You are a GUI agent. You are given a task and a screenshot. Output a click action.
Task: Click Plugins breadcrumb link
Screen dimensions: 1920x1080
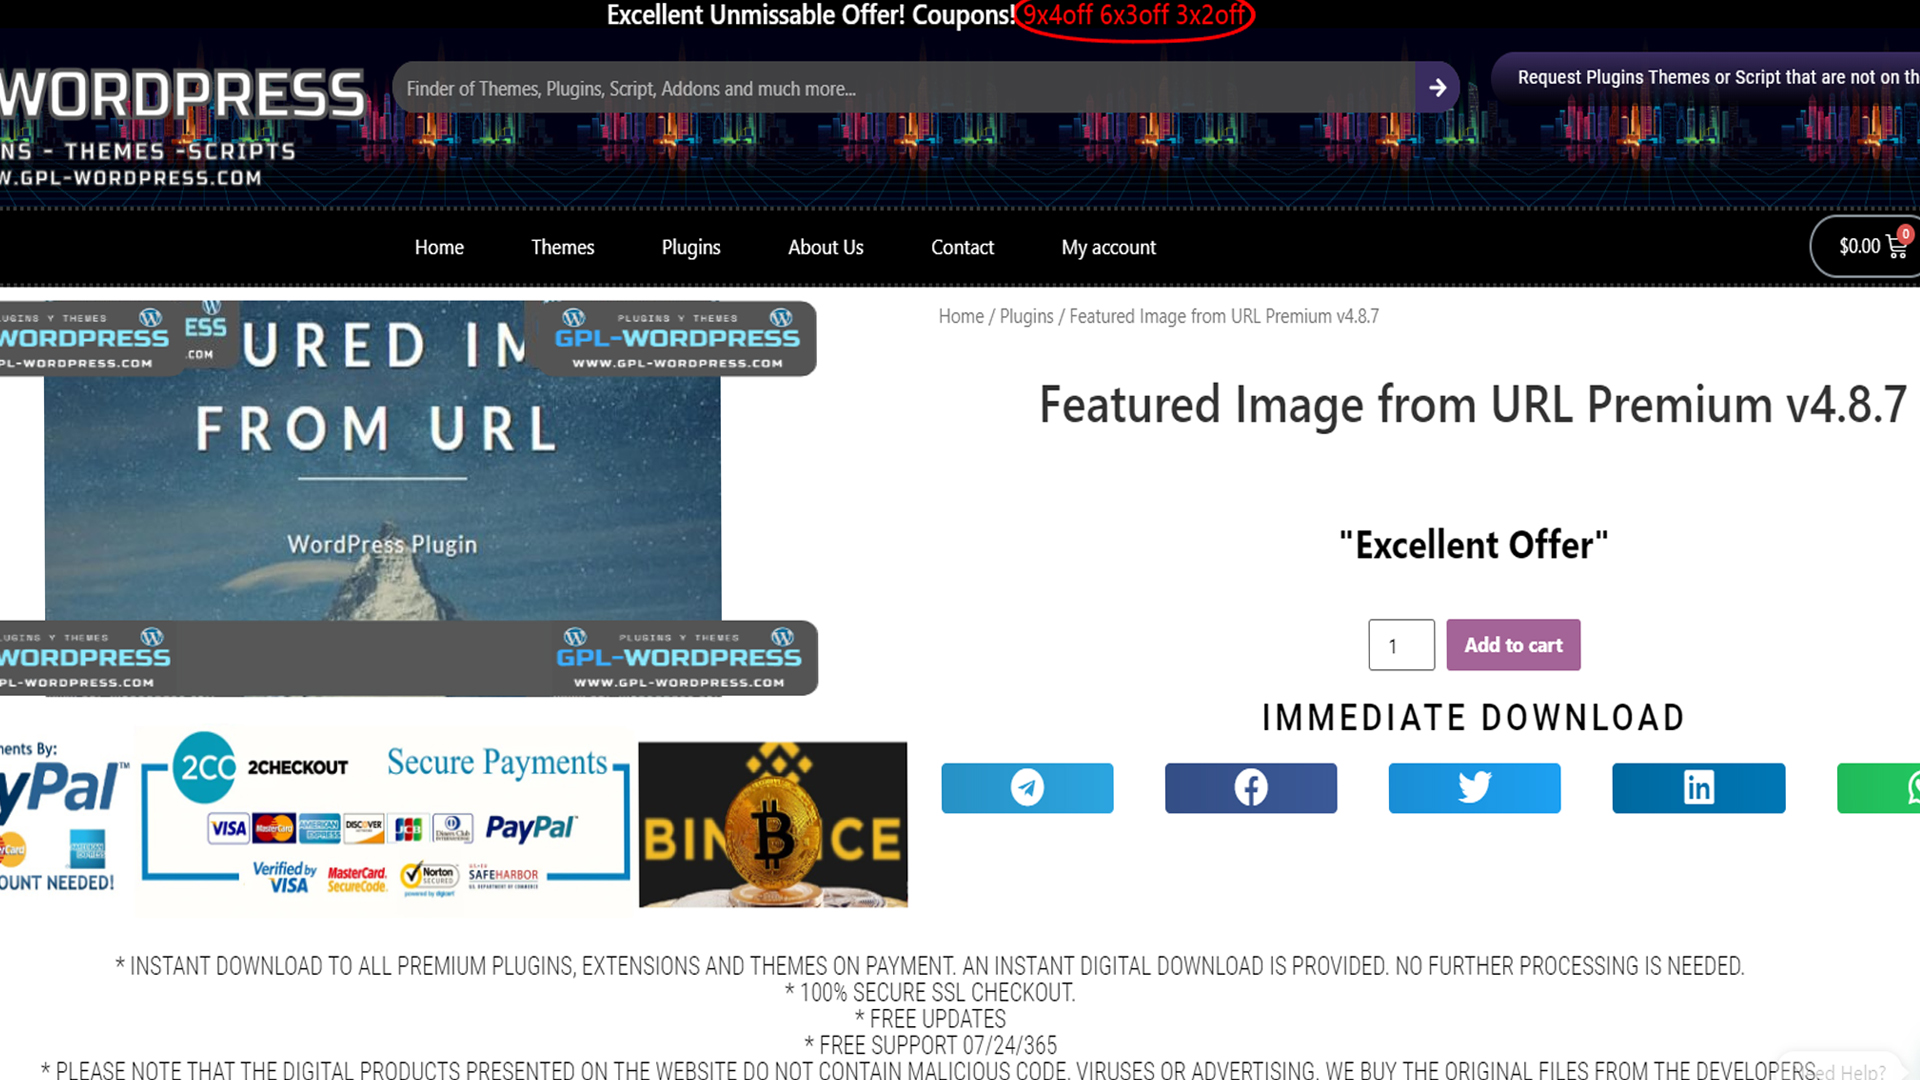coord(1026,316)
